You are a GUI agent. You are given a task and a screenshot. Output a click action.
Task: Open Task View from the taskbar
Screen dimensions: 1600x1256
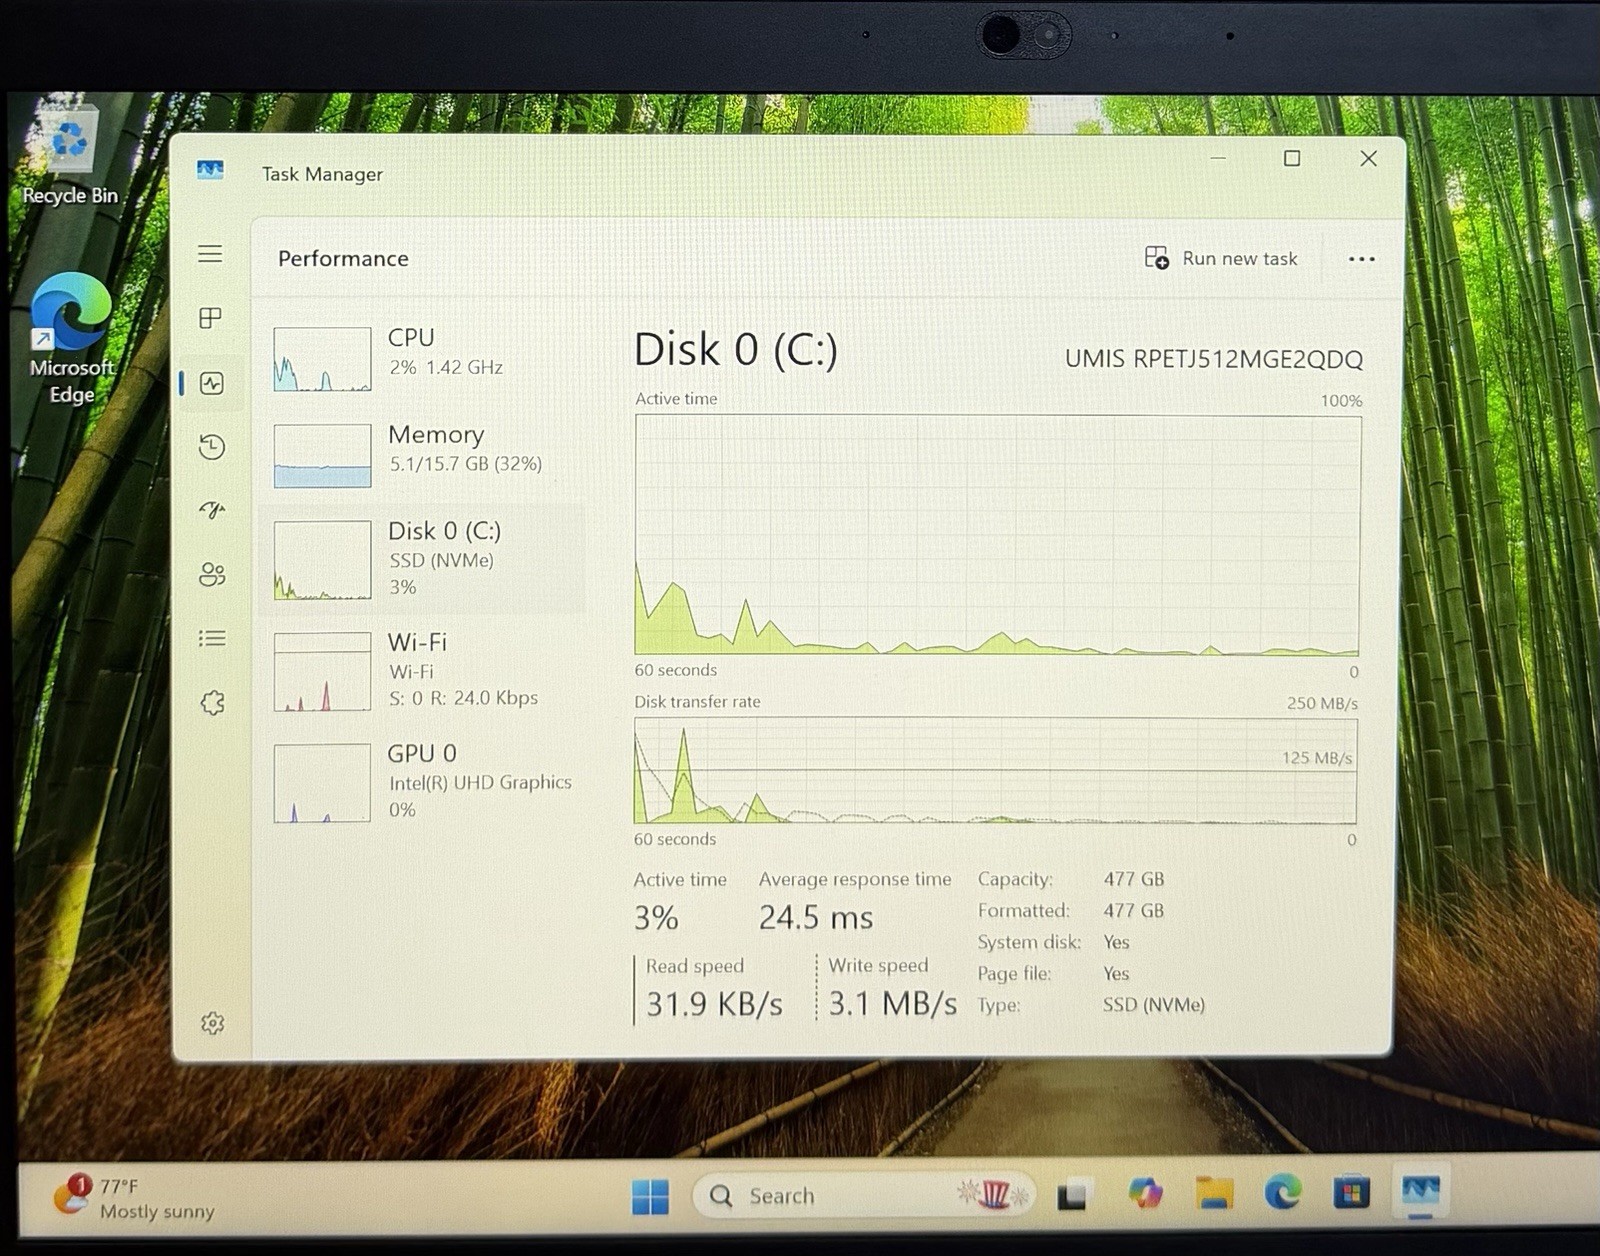pyautogui.click(x=1072, y=1195)
